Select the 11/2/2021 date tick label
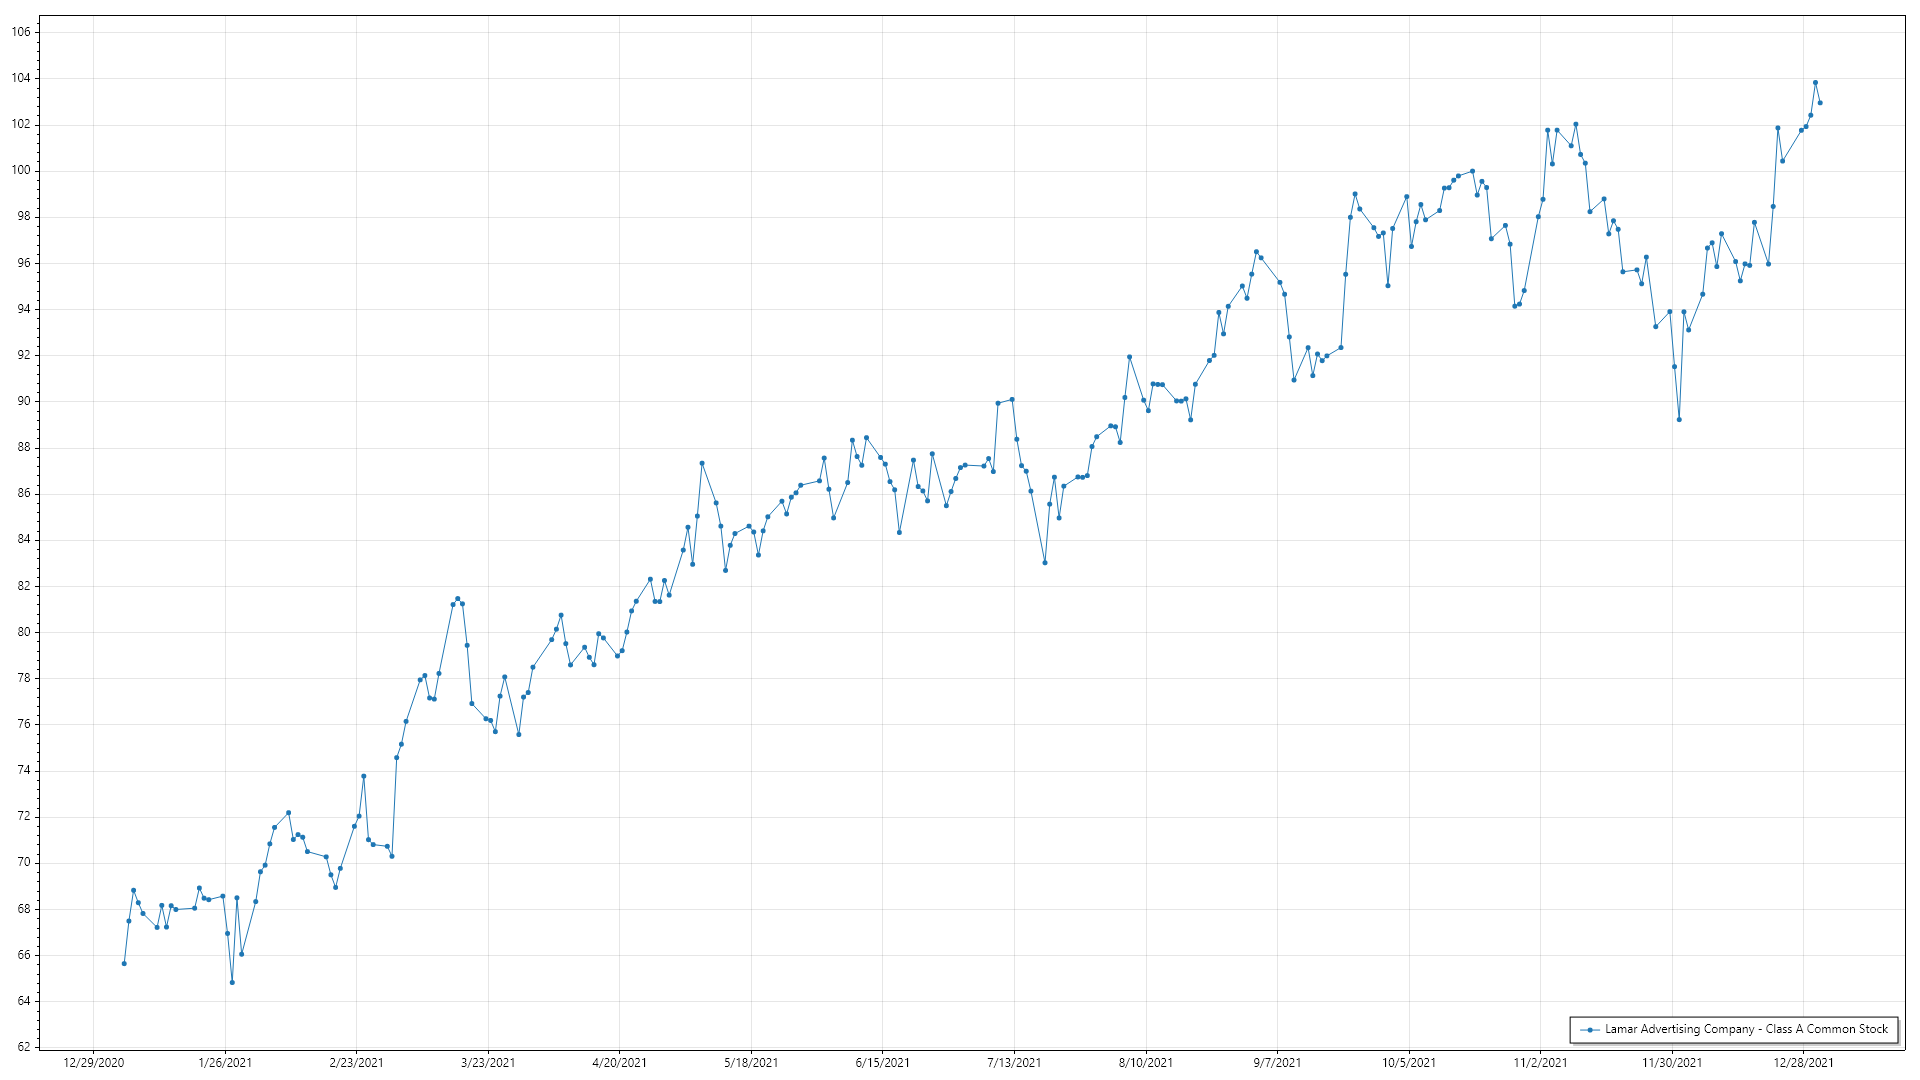Image resolution: width=1920 pixels, height=1080 pixels. pyautogui.click(x=1540, y=1062)
